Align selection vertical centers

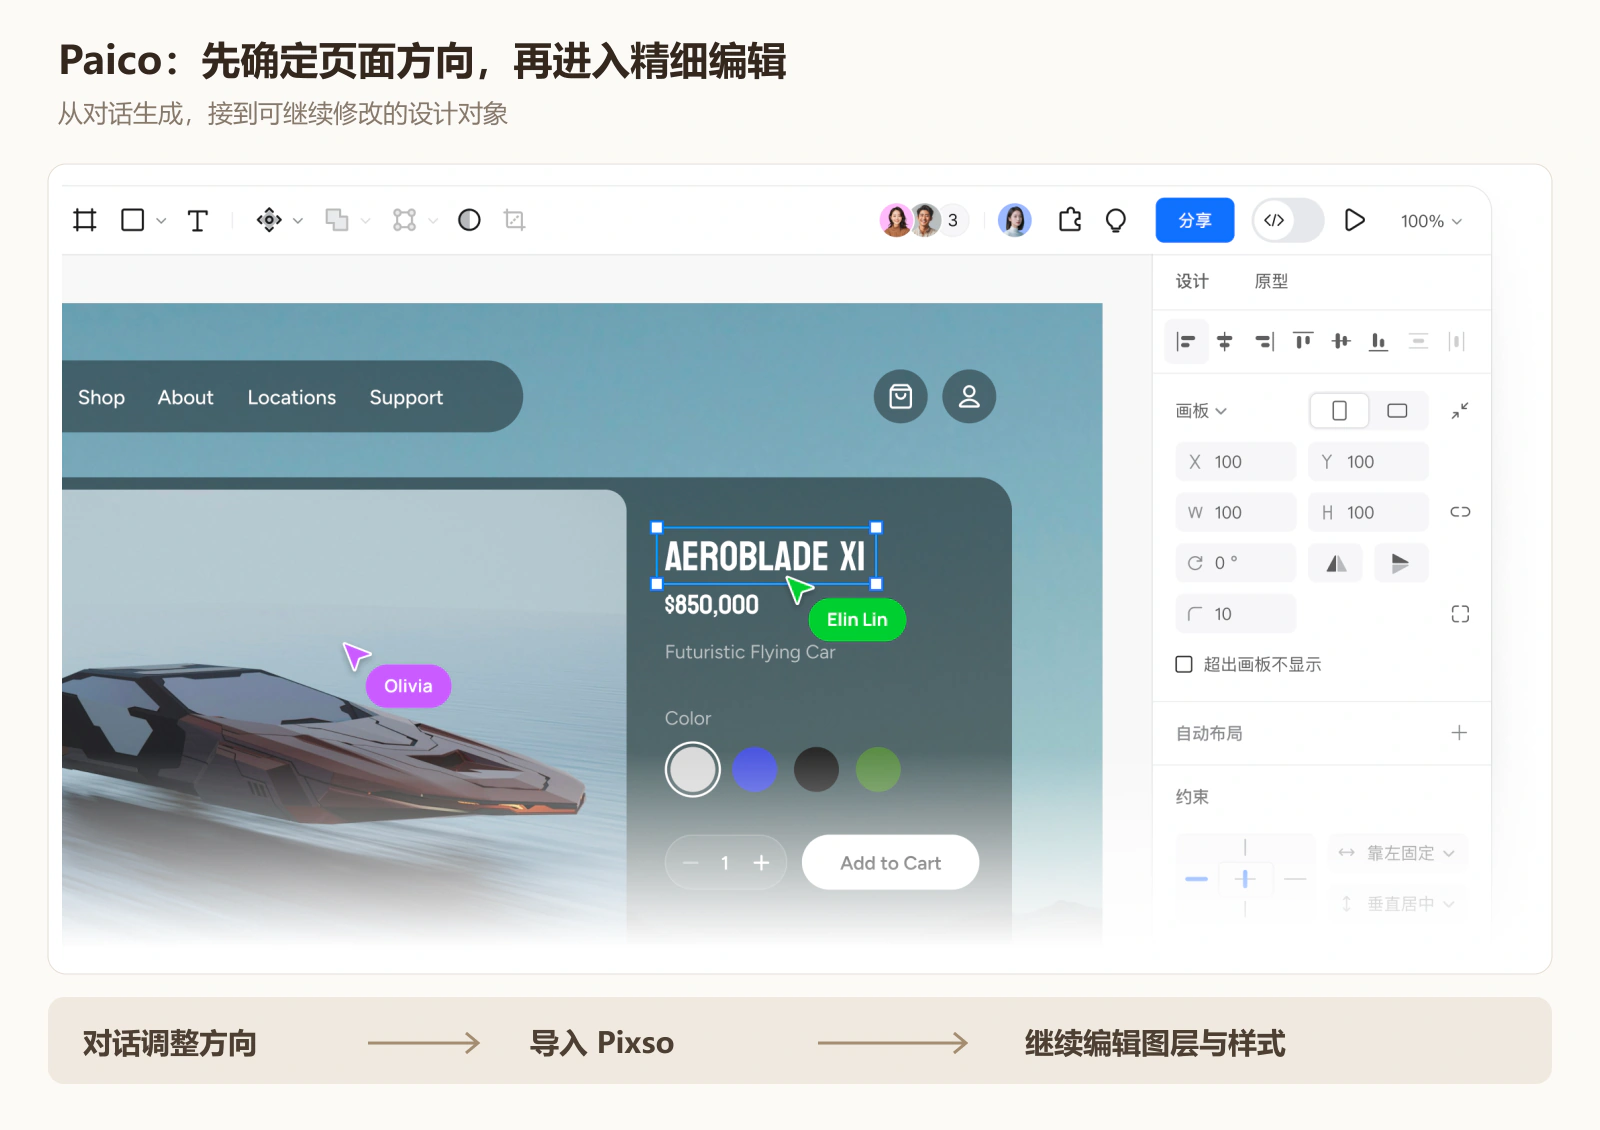pyautogui.click(x=1341, y=342)
